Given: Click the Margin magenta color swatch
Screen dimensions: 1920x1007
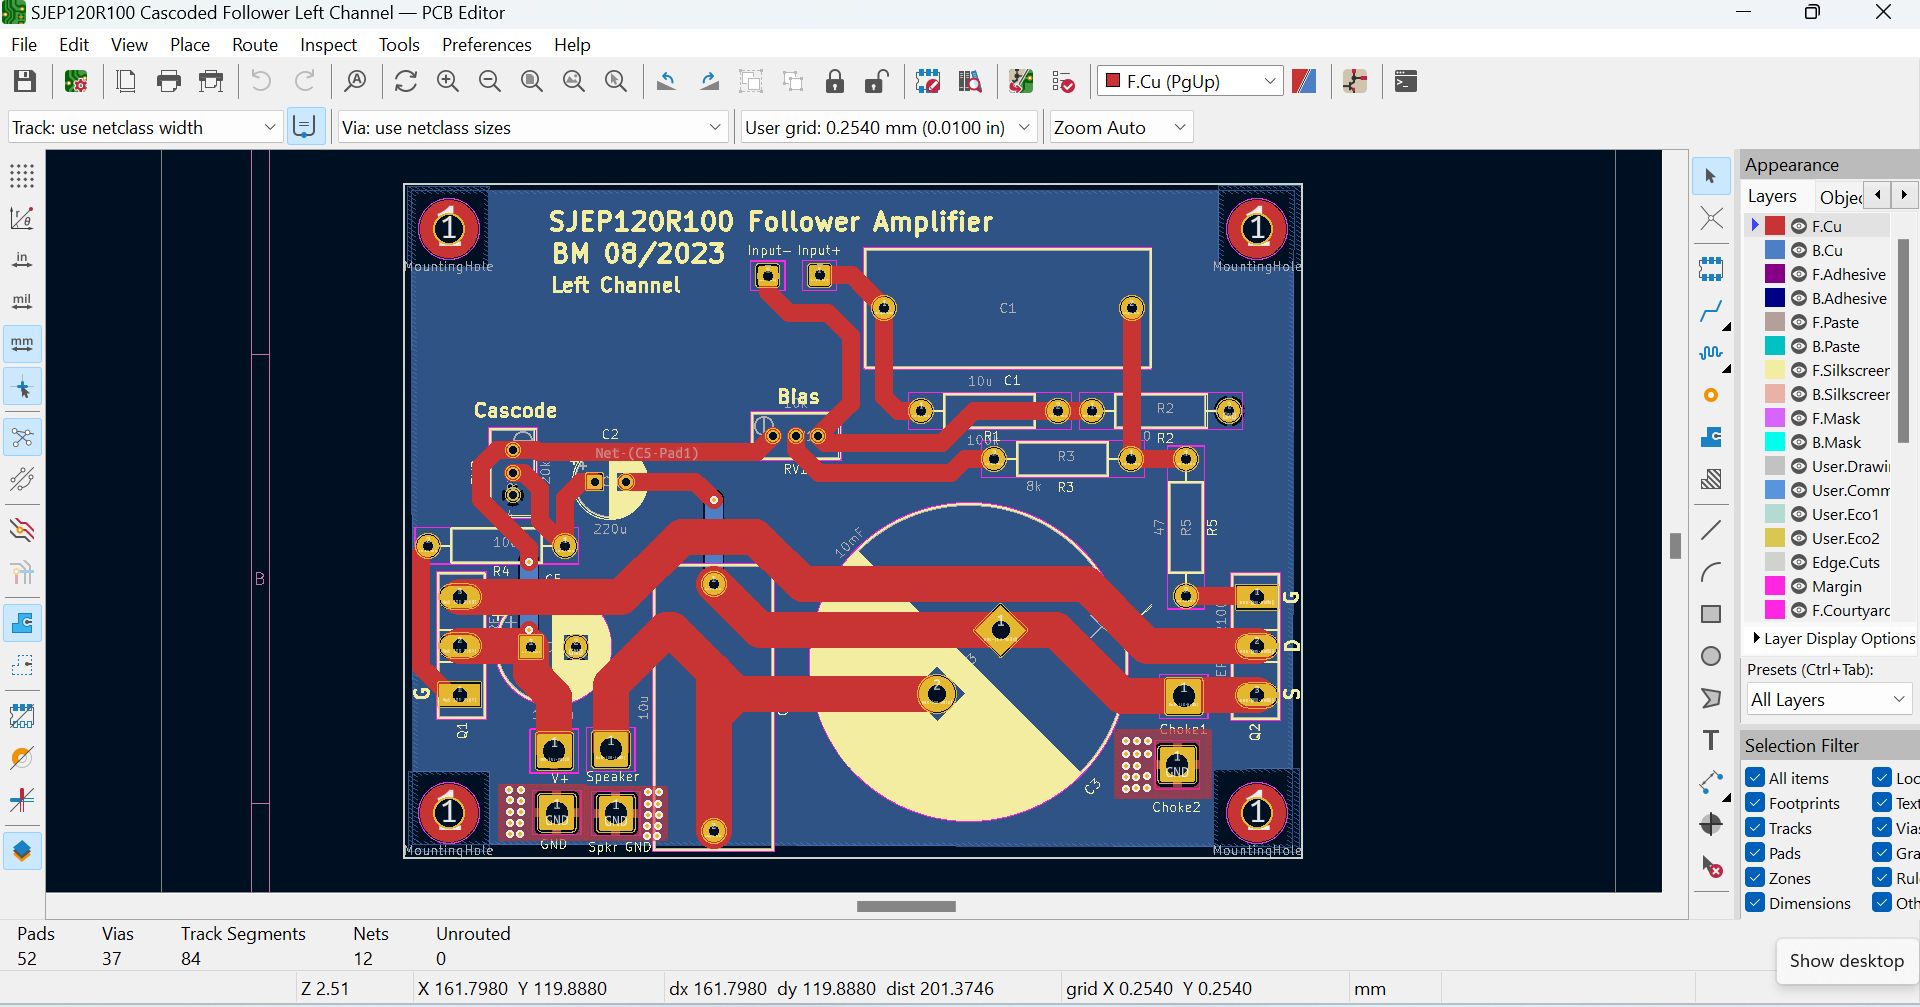Looking at the screenshot, I should tap(1775, 586).
